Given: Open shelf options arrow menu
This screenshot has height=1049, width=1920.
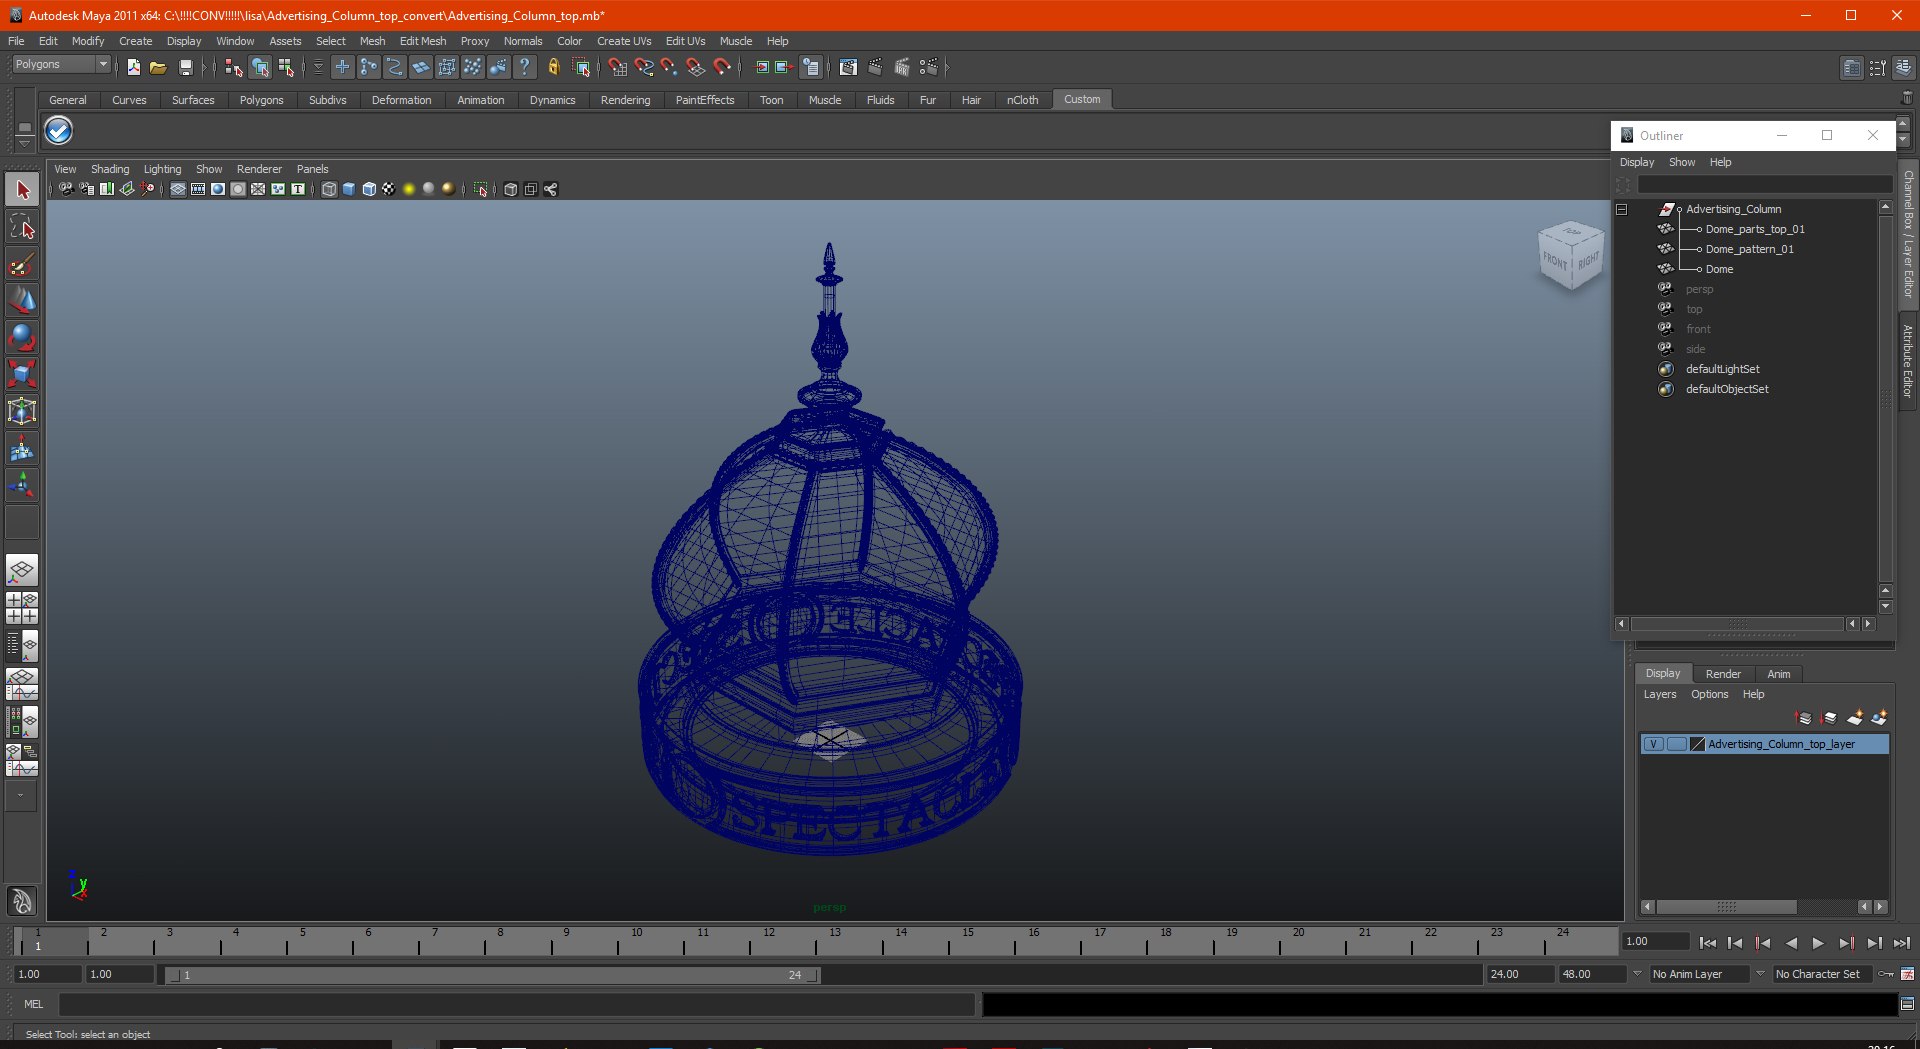Looking at the screenshot, I should coord(24,145).
